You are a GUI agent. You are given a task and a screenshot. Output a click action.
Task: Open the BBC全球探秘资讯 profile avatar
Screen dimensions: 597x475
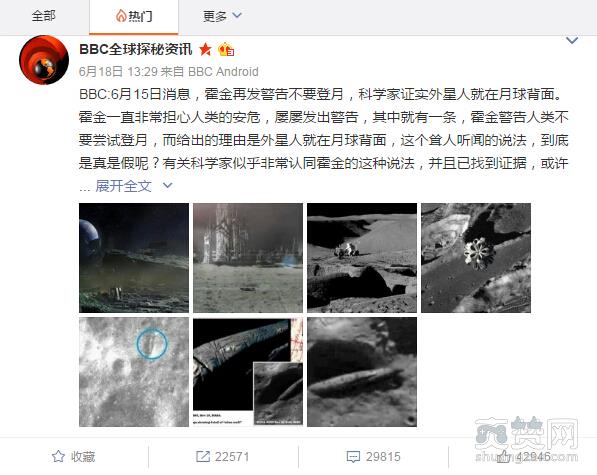44,60
